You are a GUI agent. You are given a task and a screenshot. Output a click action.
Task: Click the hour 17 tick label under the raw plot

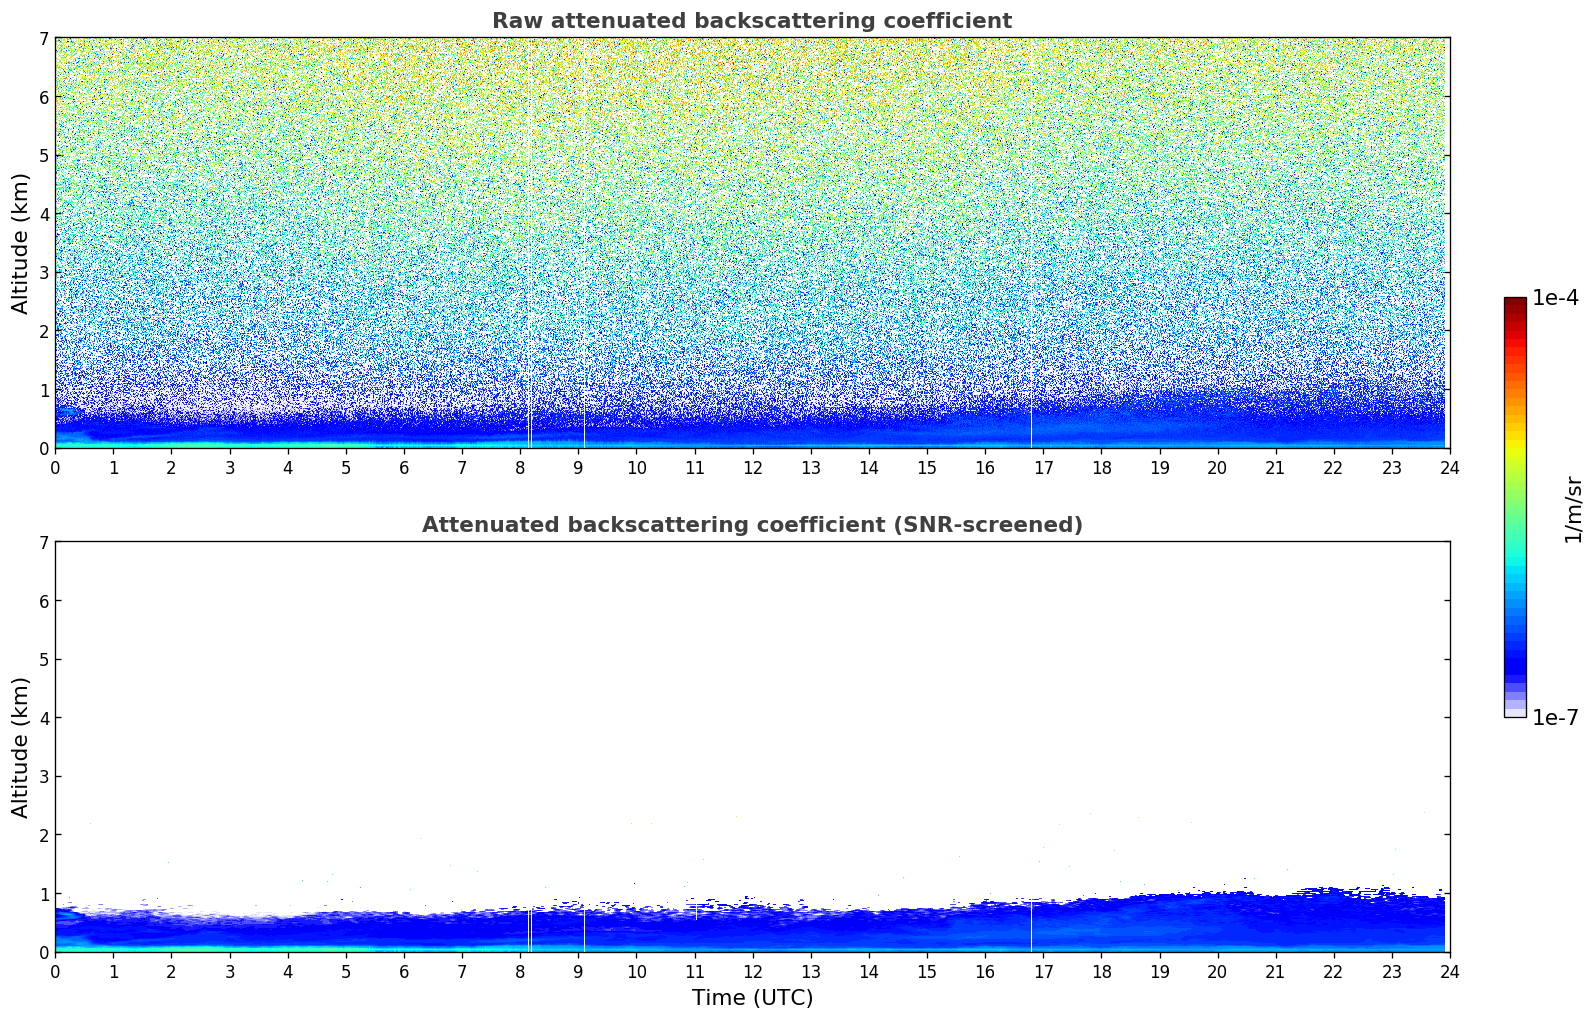[1043, 467]
